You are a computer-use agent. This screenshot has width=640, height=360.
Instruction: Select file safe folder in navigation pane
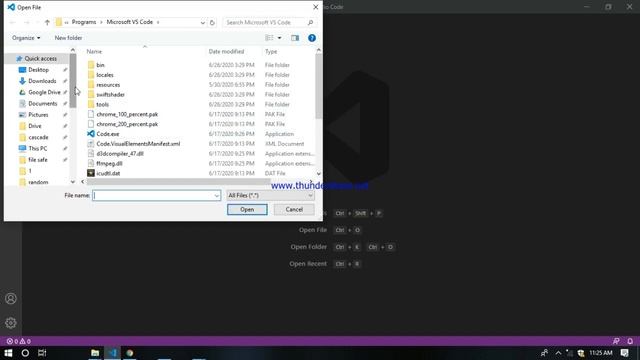[38, 160]
